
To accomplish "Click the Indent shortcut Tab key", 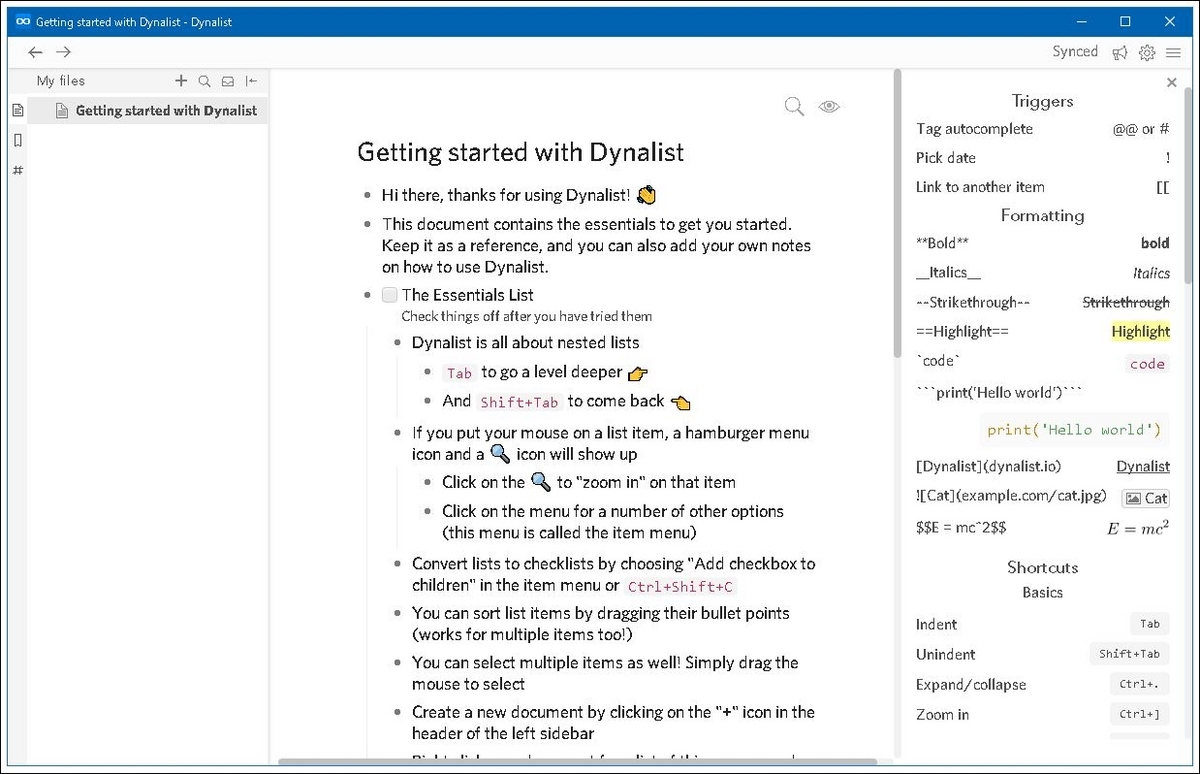I will coord(1150,624).
